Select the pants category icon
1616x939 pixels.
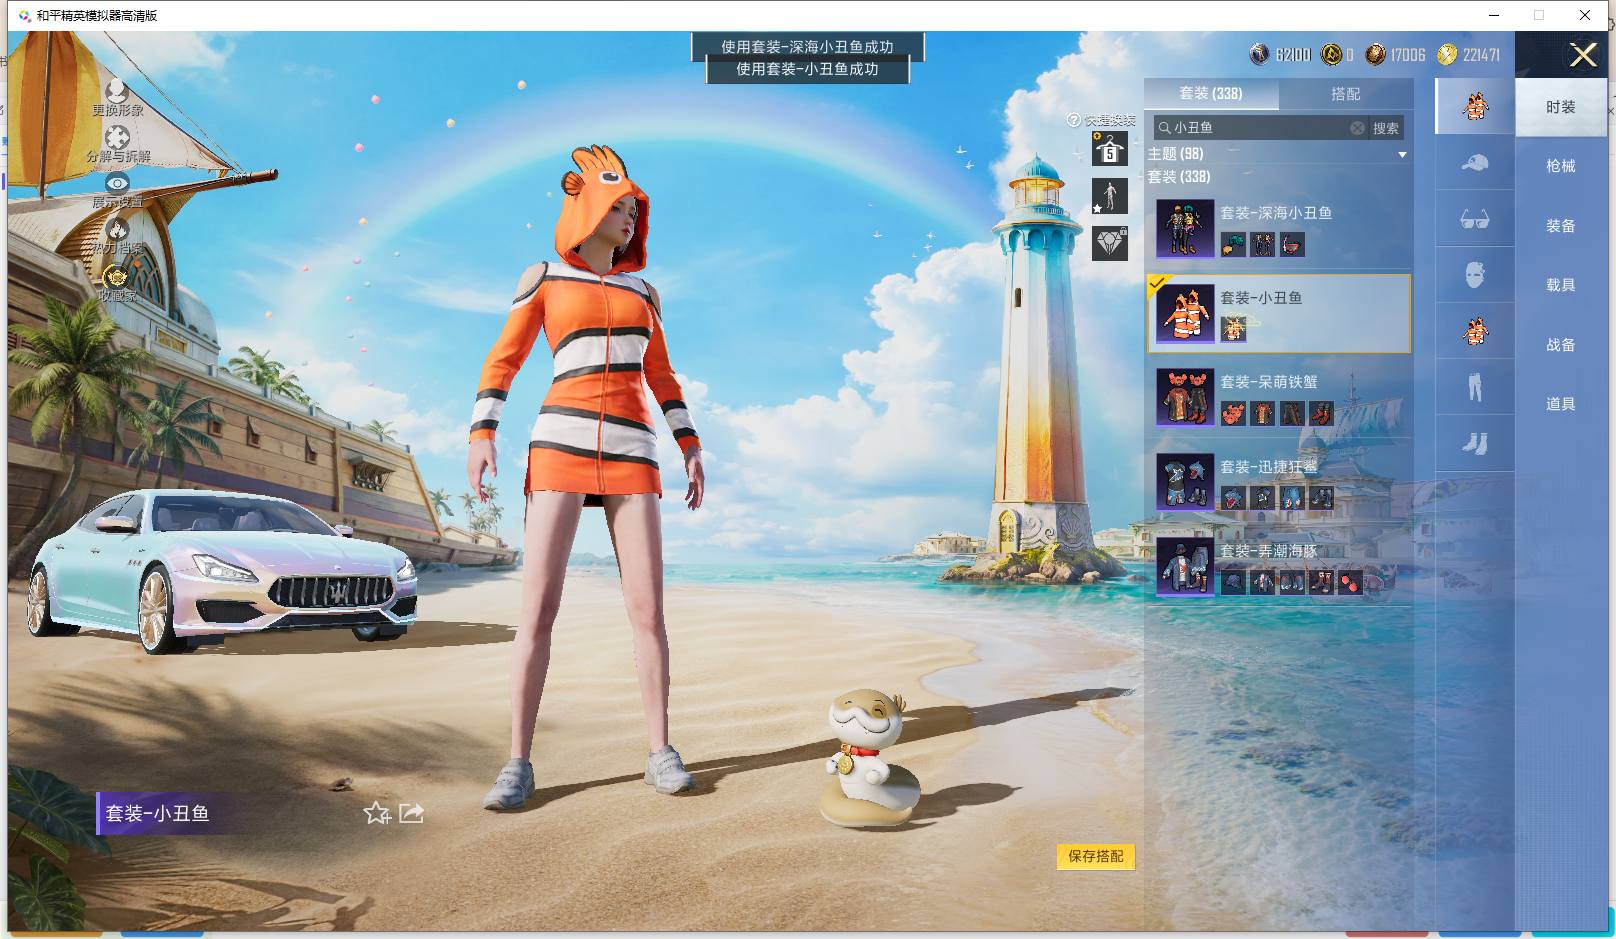point(1474,387)
